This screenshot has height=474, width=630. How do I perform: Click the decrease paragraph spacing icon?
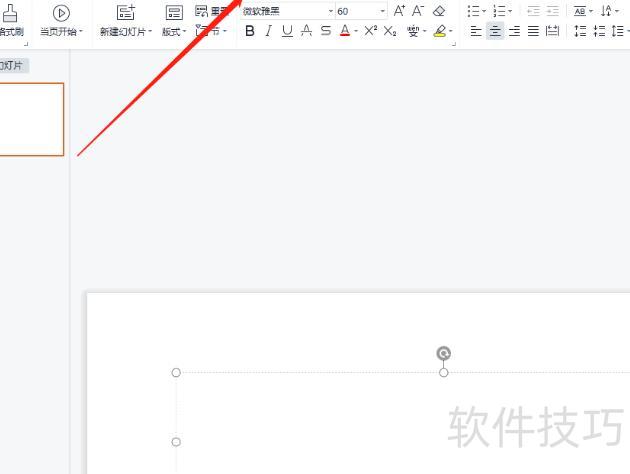599,31
